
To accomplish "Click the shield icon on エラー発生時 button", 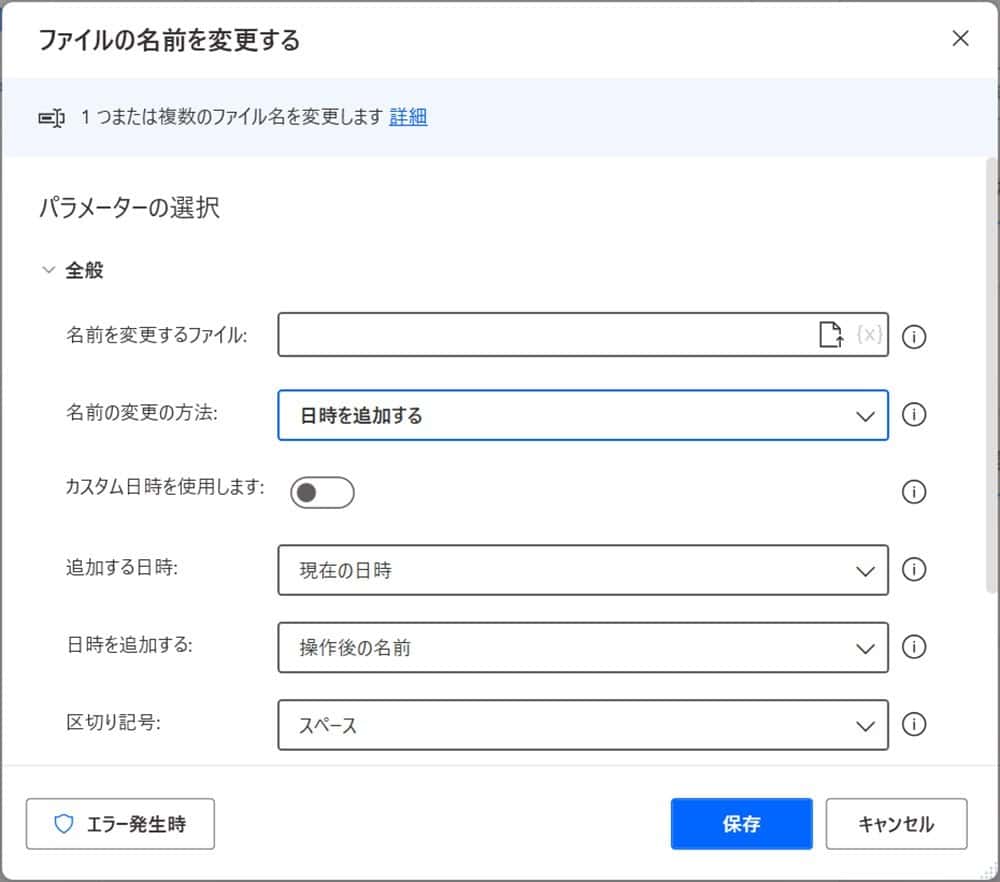I will [65, 823].
